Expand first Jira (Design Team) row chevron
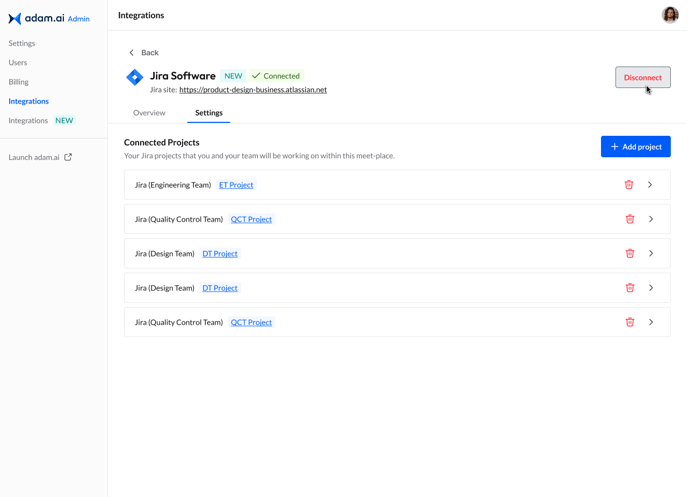Screen dimensions: 688x497 (651, 253)
